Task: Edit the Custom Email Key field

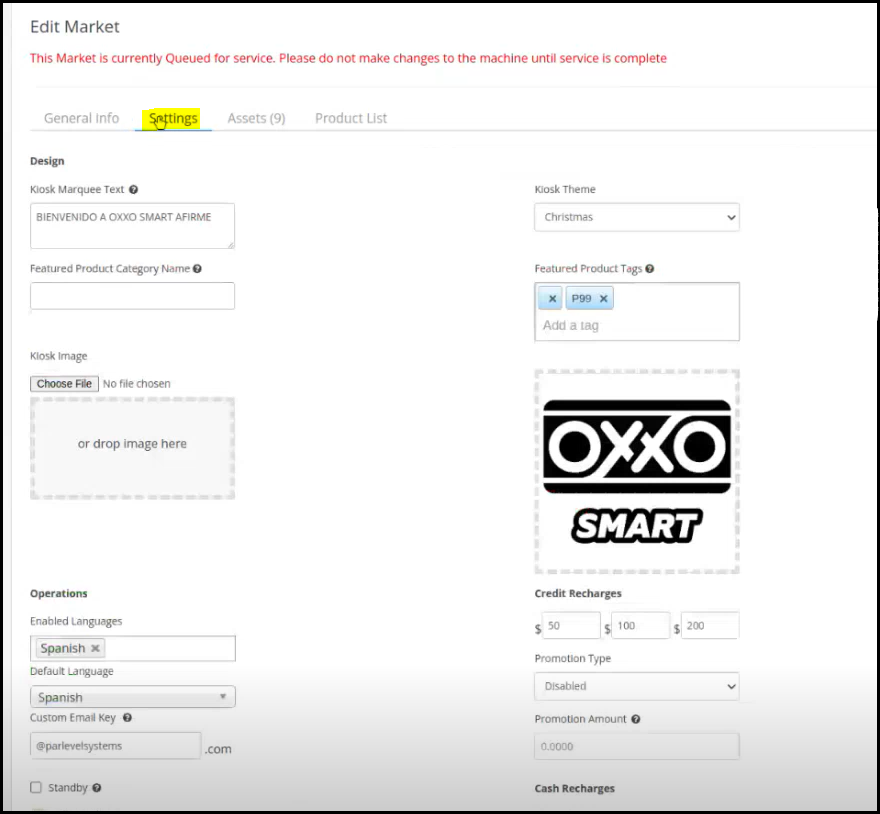Action: 116,746
